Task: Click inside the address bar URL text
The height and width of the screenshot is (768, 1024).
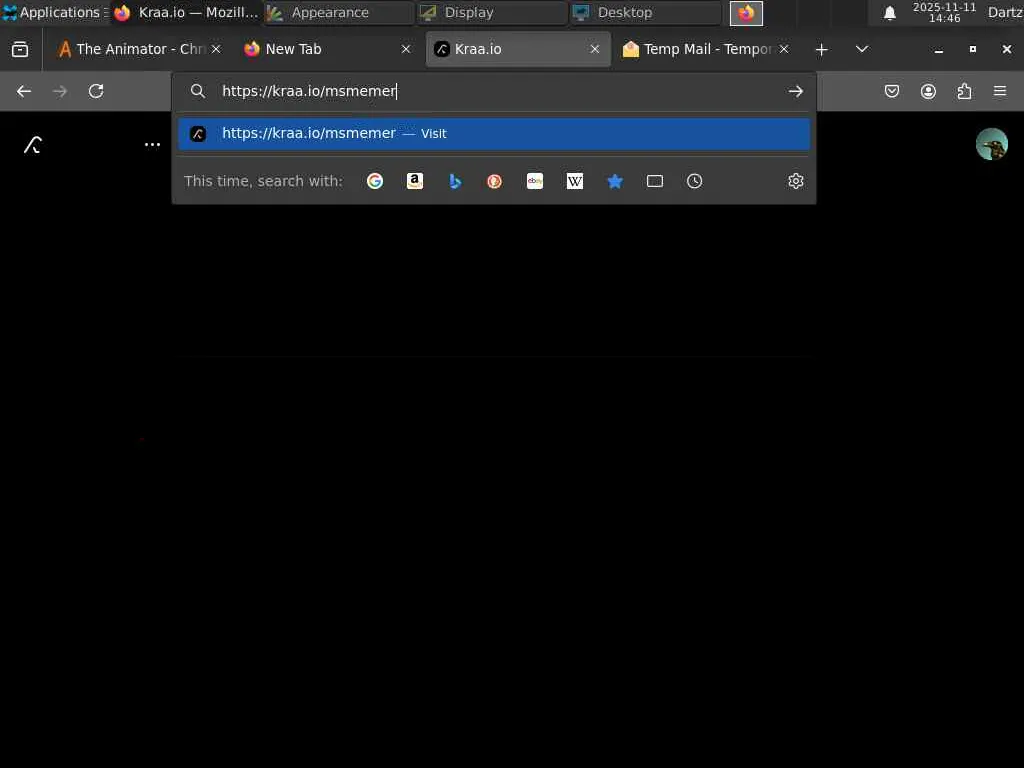Action: pyautogui.click(x=309, y=91)
